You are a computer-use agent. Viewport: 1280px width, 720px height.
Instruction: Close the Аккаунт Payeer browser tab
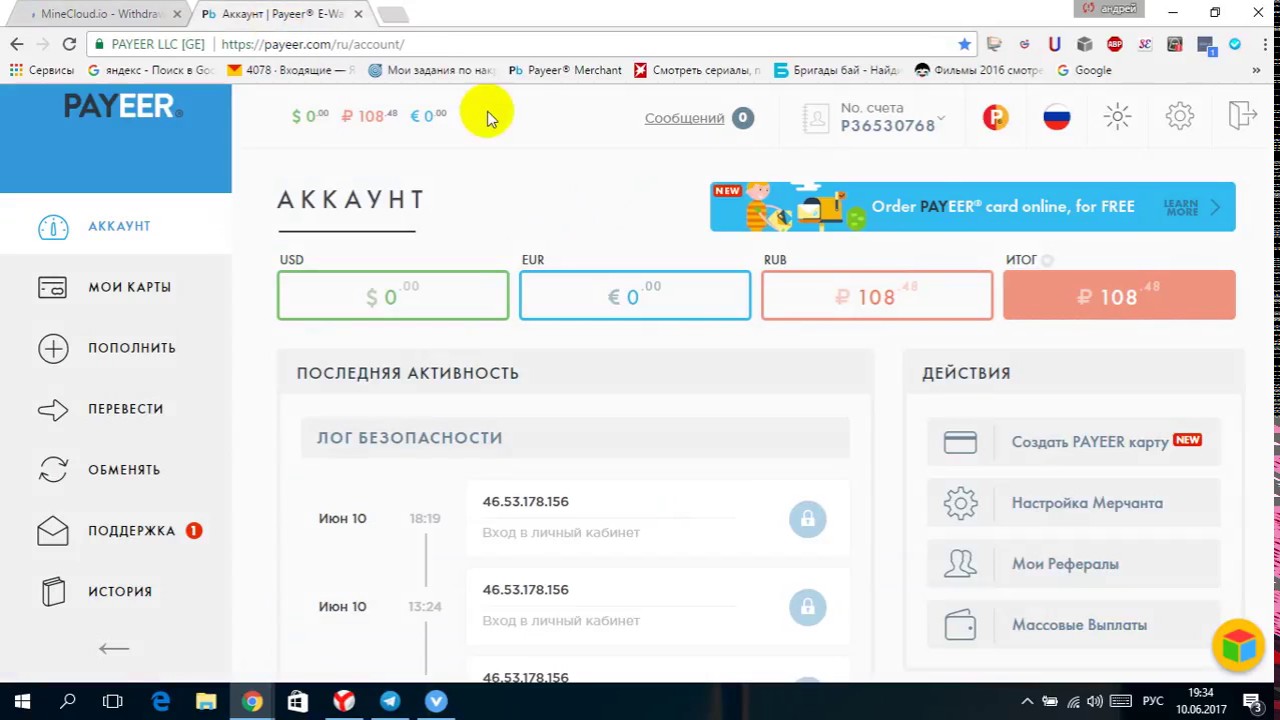pyautogui.click(x=358, y=14)
